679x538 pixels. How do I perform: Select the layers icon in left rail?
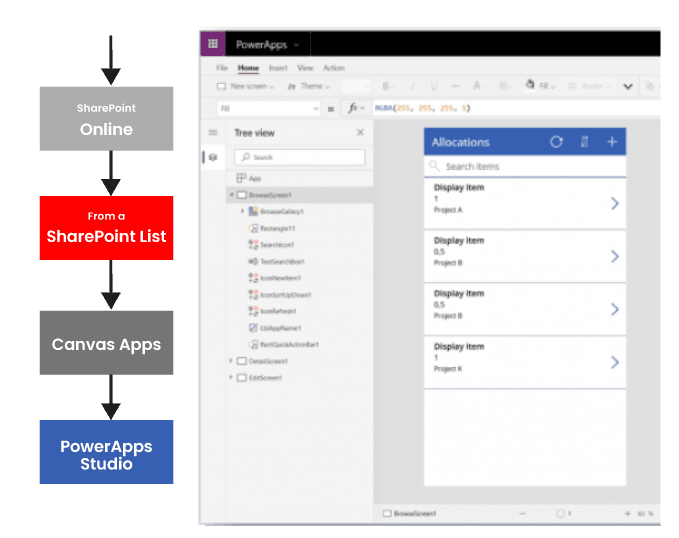click(212, 157)
